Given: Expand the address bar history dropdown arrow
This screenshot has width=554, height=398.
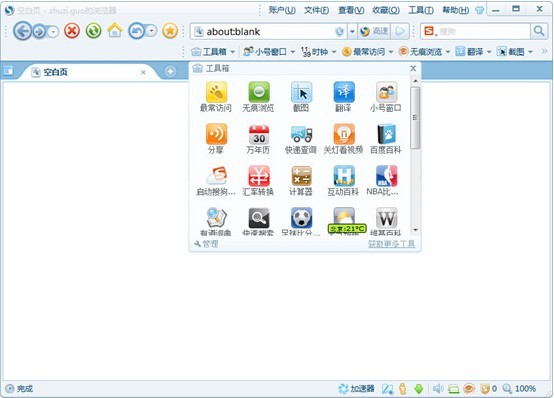Looking at the screenshot, I should coord(352,31).
